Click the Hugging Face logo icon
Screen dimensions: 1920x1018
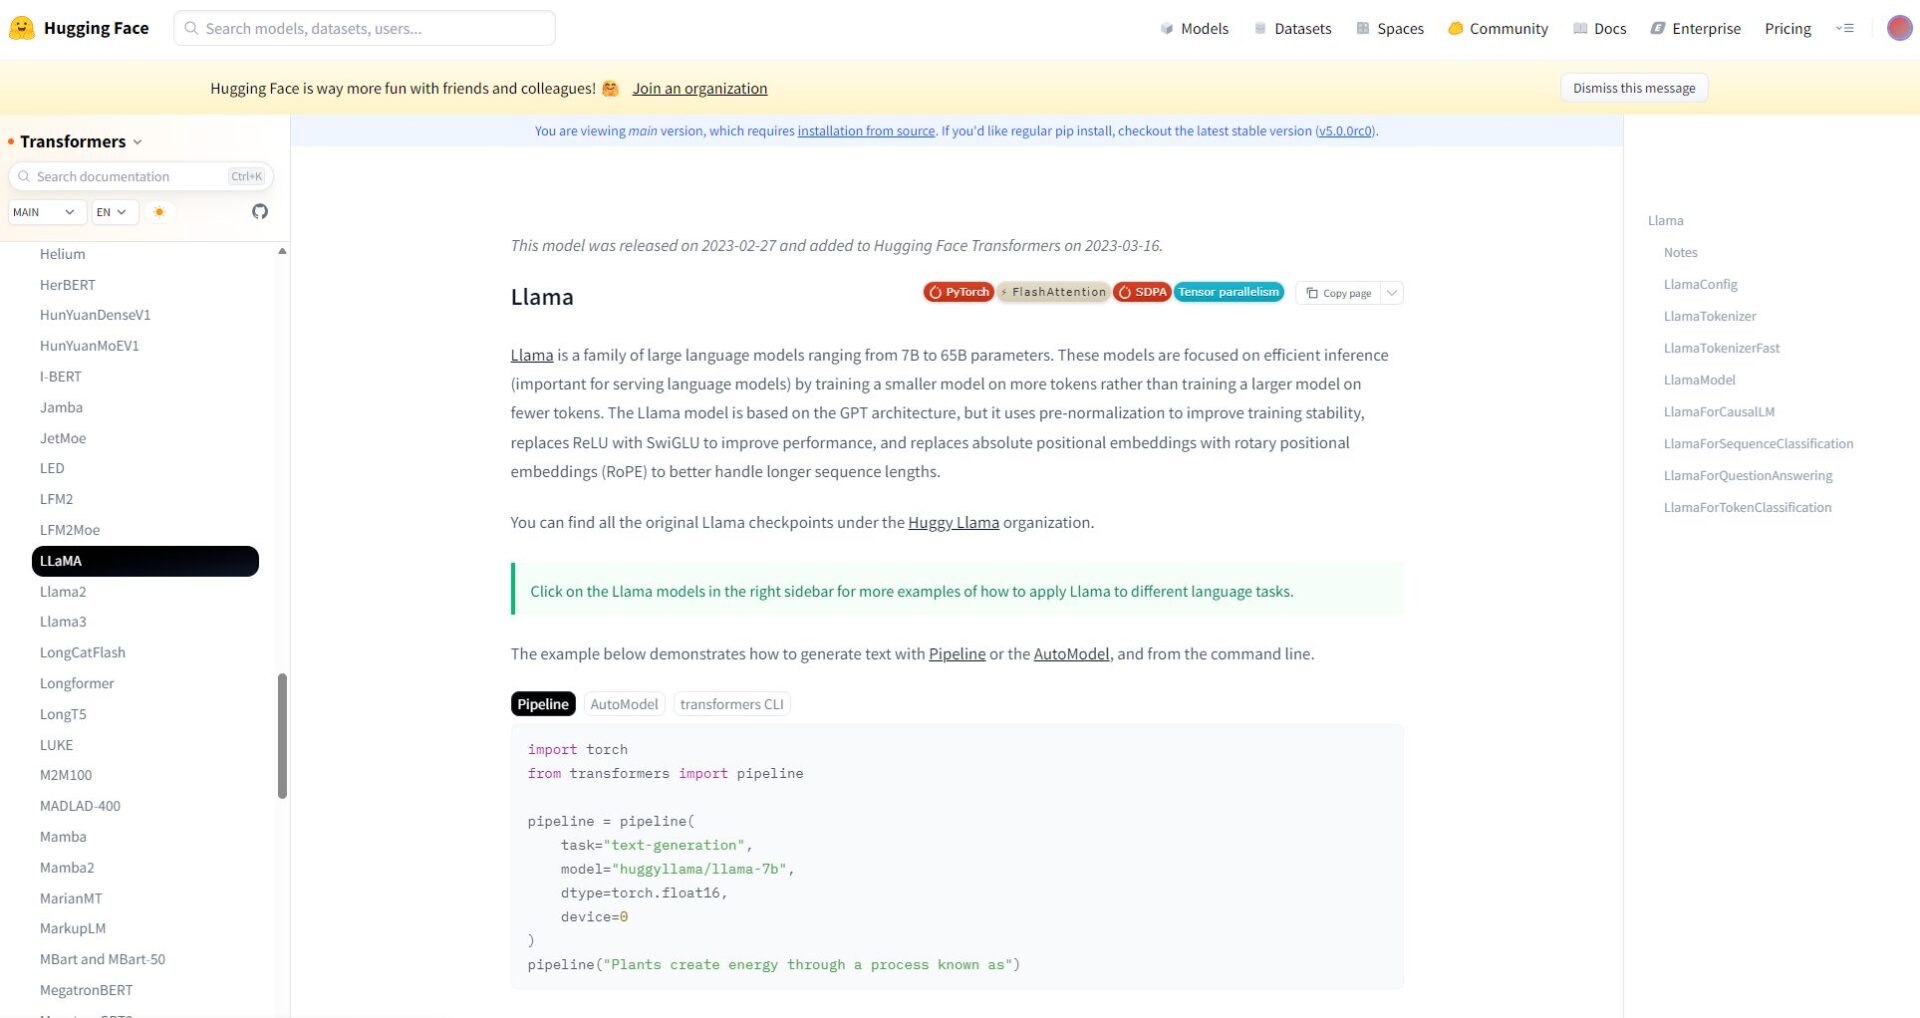coord(21,28)
